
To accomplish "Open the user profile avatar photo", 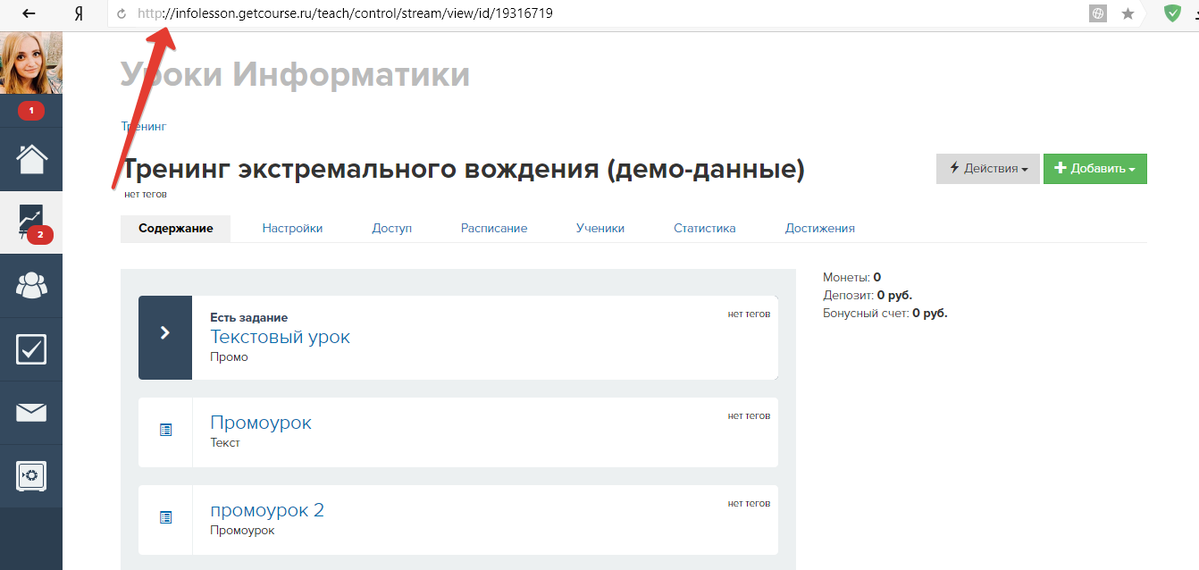I will [x=31, y=63].
